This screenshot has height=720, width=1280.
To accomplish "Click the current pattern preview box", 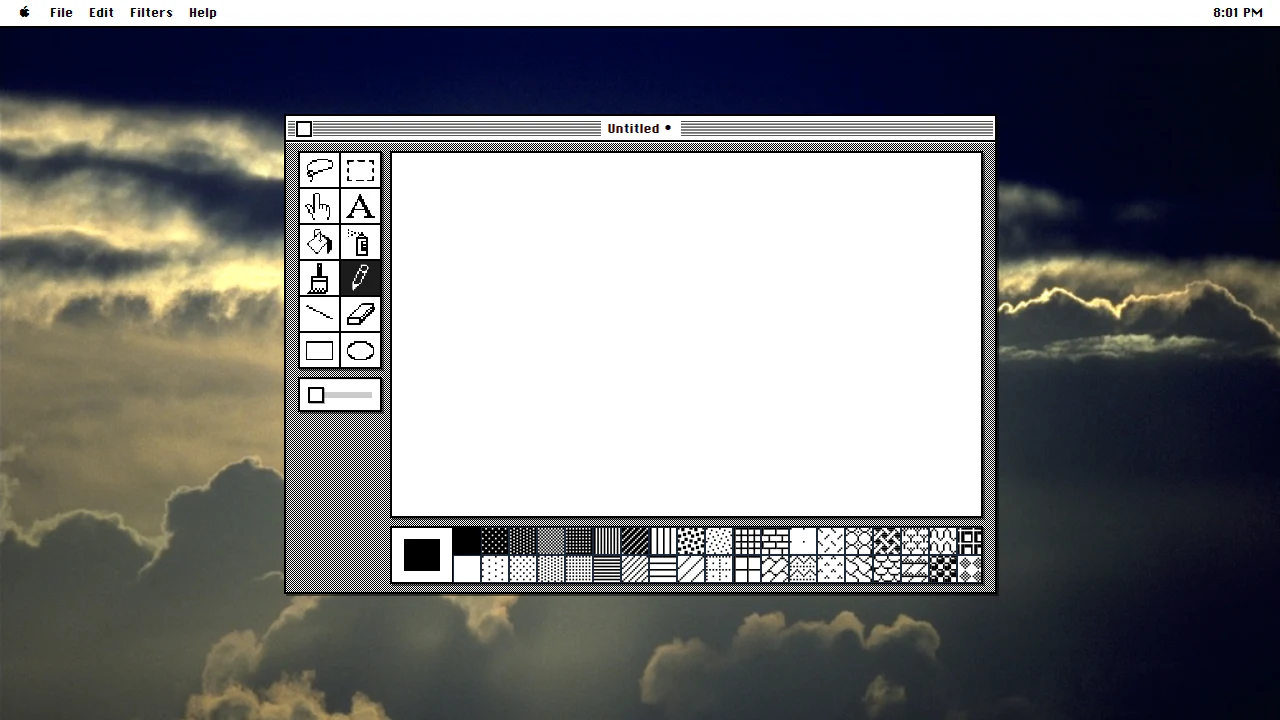I will [421, 555].
